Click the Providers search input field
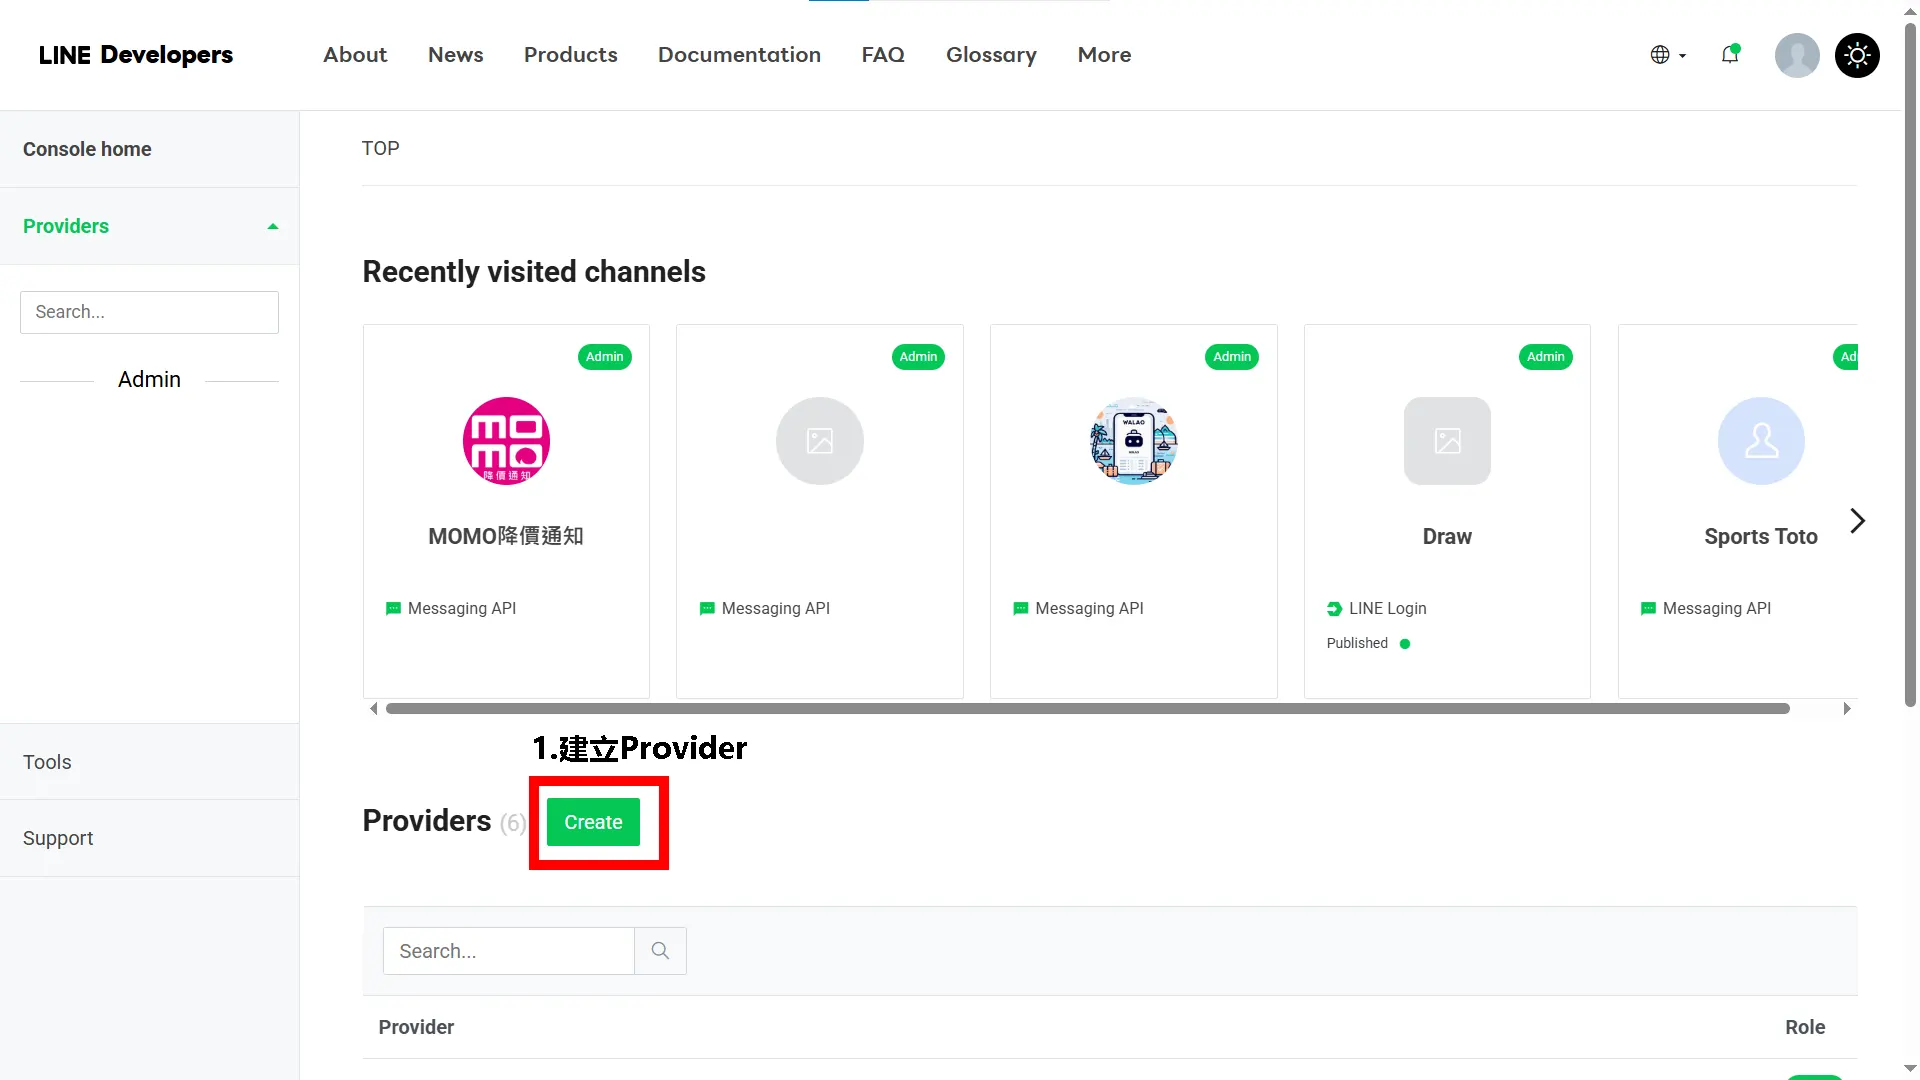1920x1080 pixels. tap(508, 950)
